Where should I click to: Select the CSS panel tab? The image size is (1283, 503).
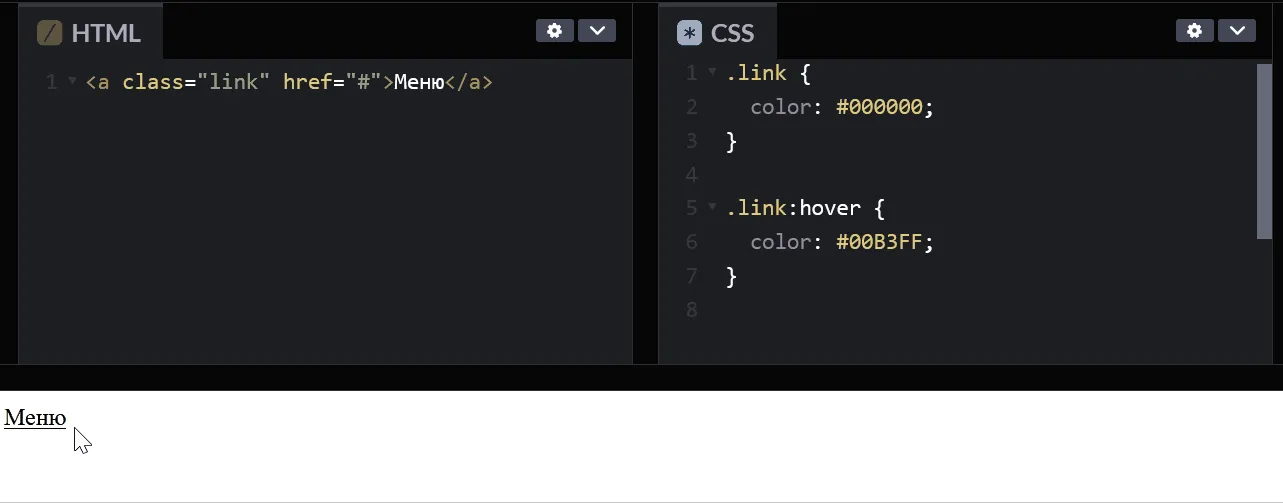click(718, 32)
